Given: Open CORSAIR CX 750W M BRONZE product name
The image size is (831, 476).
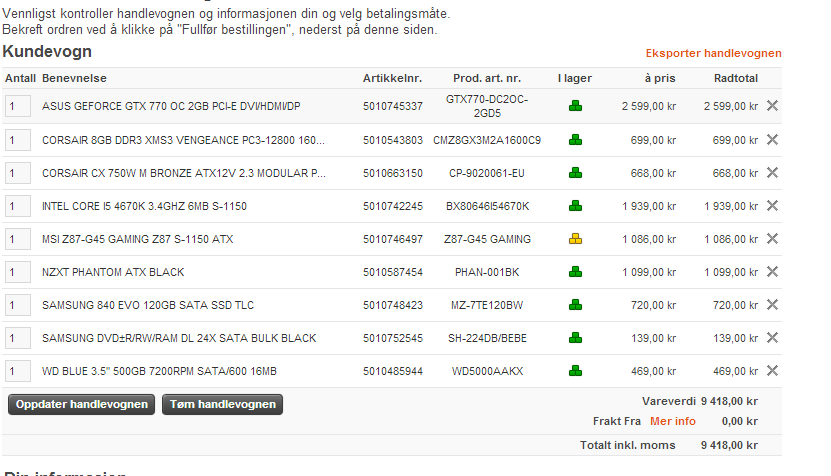Looking at the screenshot, I should (x=184, y=173).
